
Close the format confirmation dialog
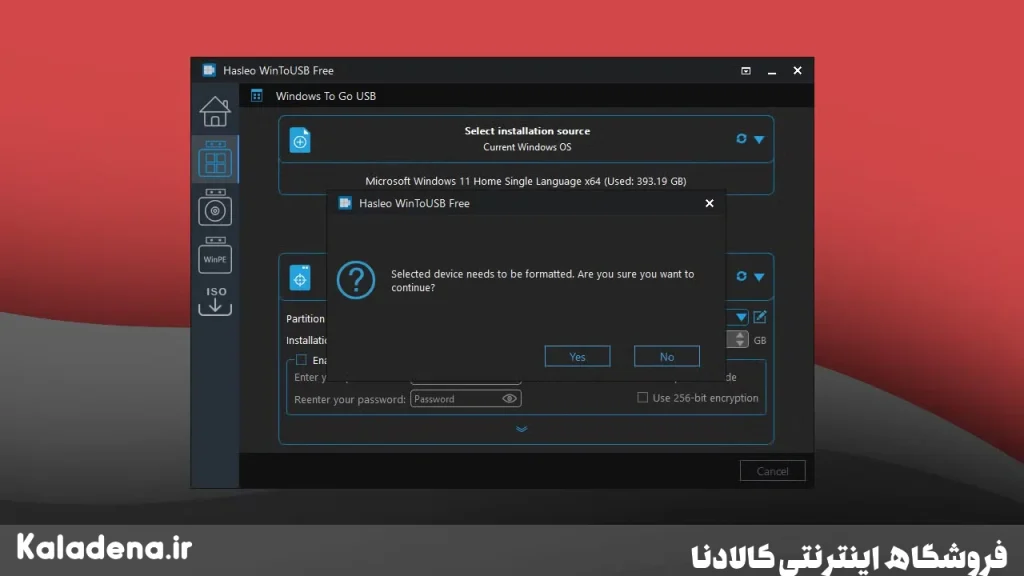pos(709,203)
